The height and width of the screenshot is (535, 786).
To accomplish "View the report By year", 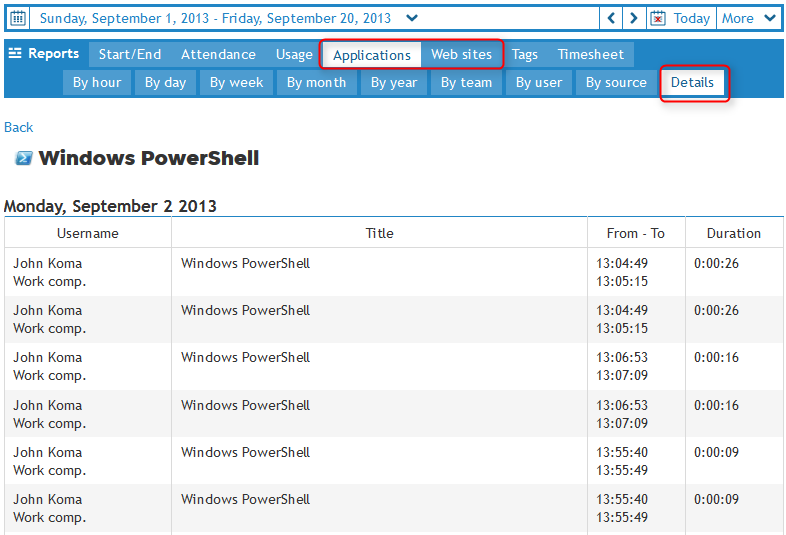I will click(x=394, y=82).
